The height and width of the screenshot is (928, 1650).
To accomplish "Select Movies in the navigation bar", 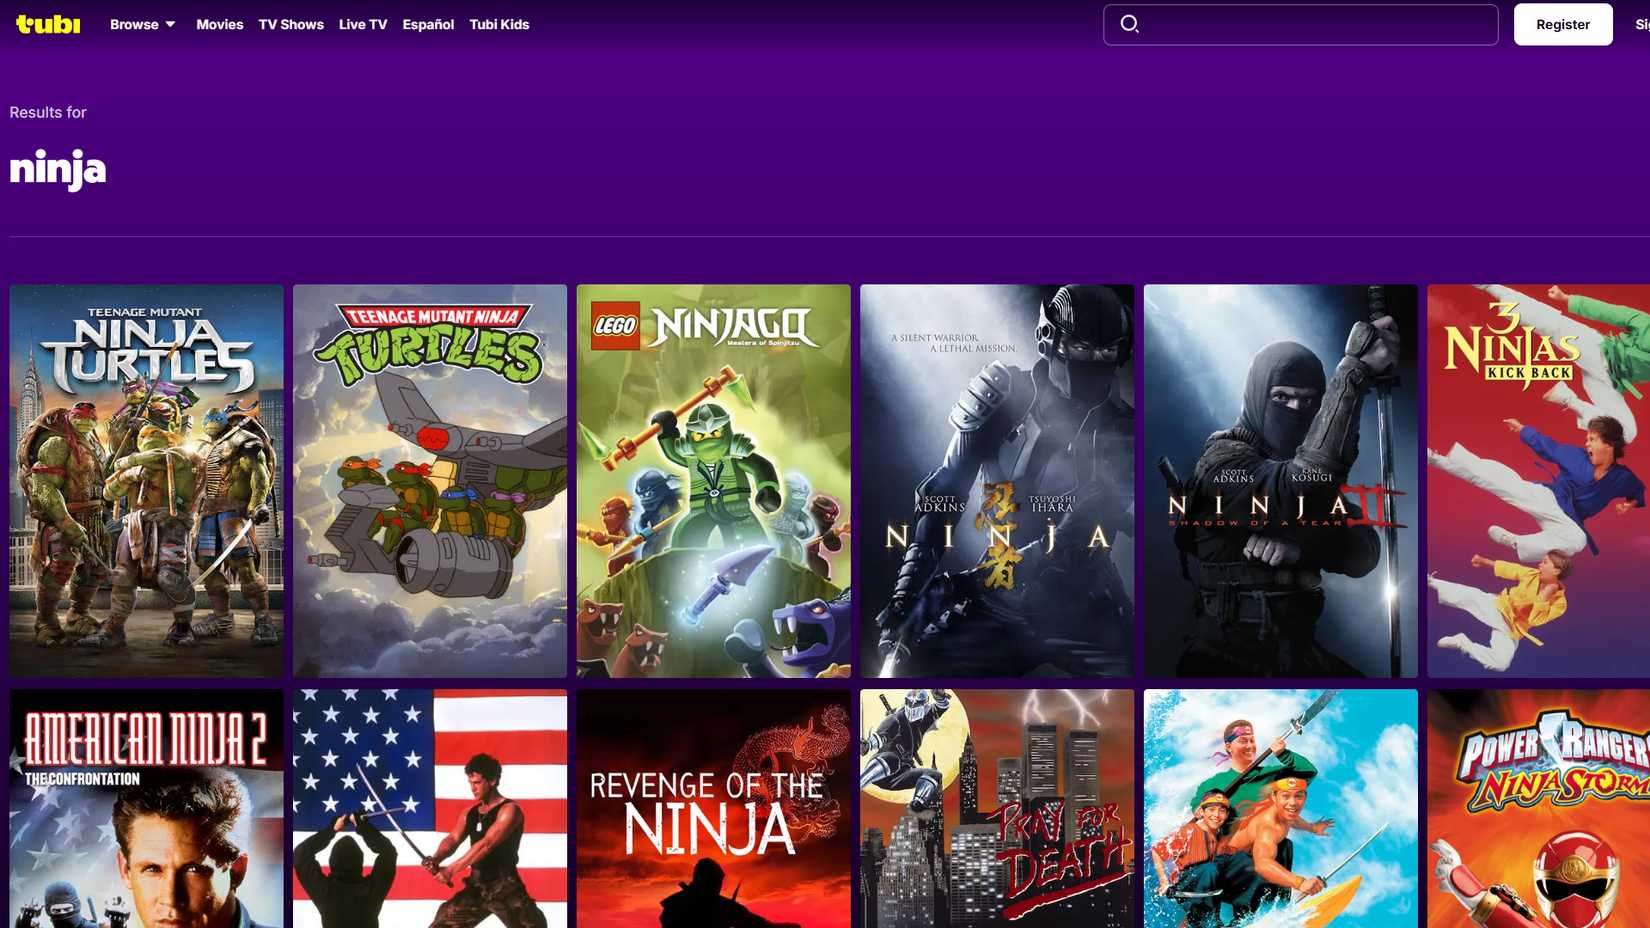I will pos(219,24).
